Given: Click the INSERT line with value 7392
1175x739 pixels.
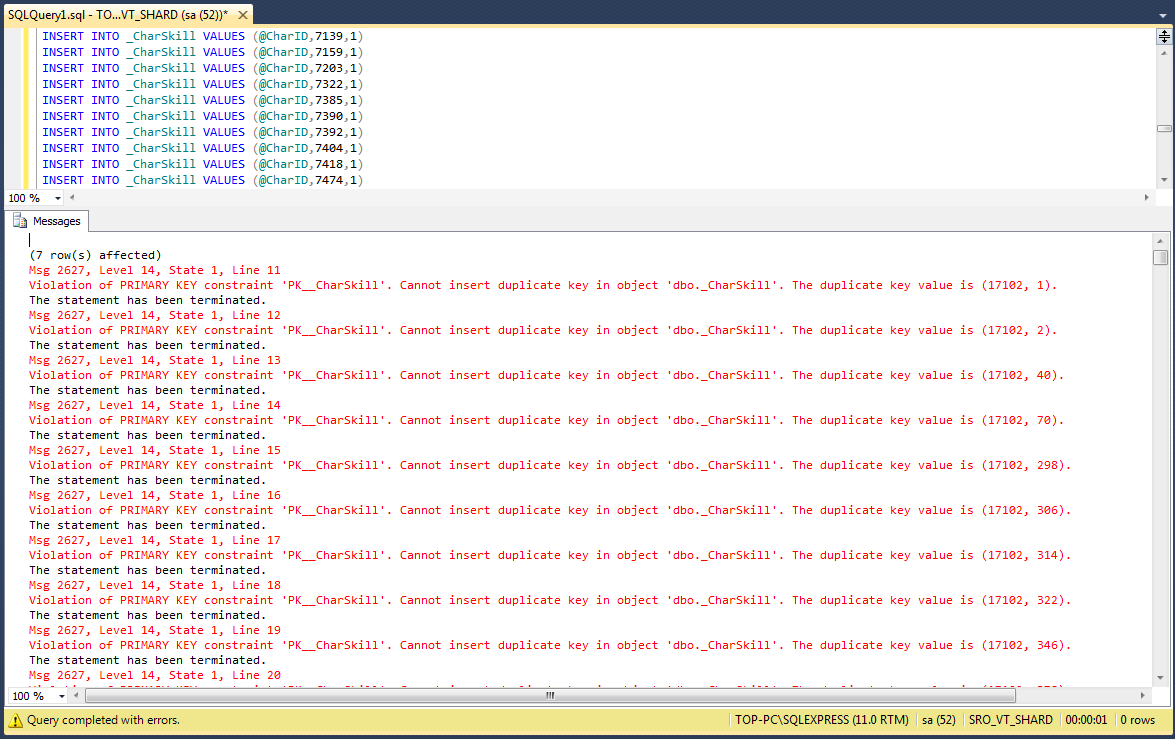Looking at the screenshot, I should click(202, 132).
